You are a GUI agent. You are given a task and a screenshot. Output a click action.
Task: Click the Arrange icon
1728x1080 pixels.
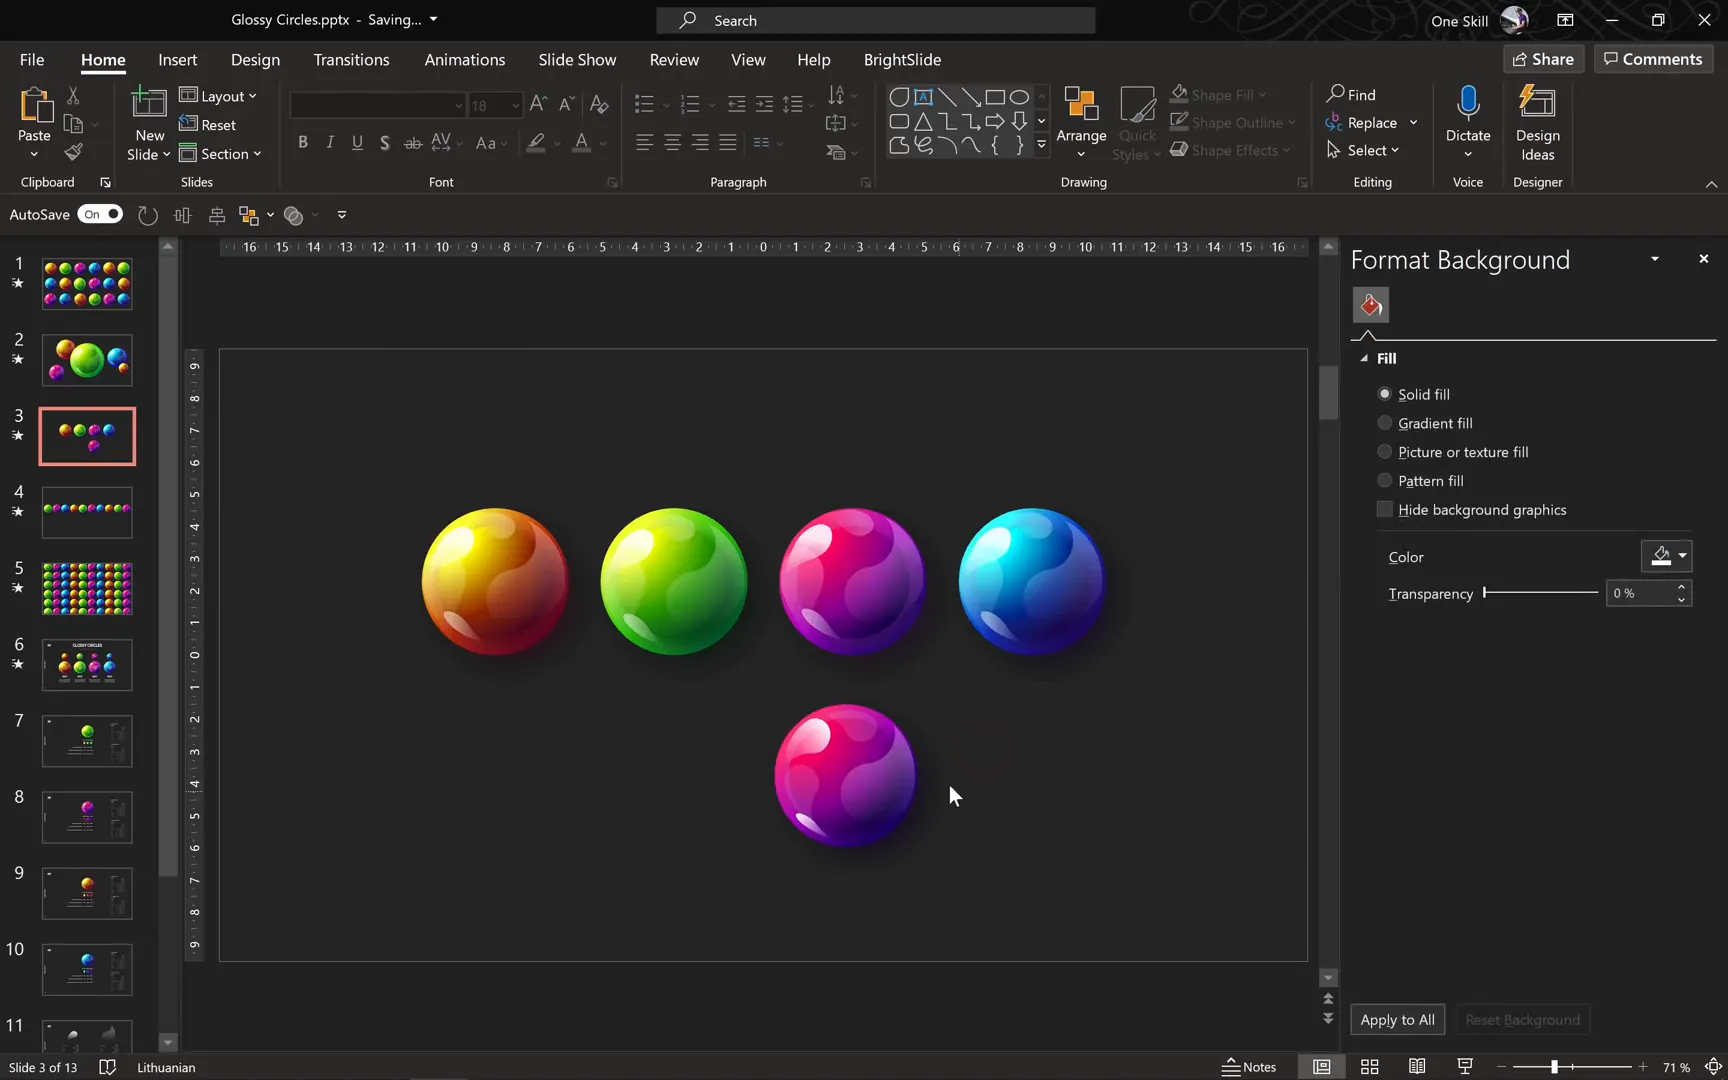1081,105
